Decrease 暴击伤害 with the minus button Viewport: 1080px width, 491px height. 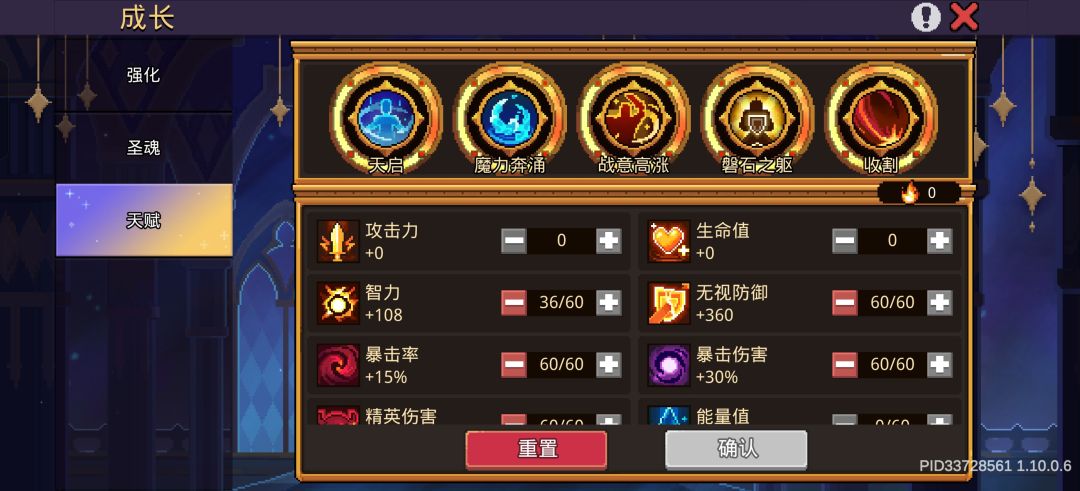(x=845, y=365)
